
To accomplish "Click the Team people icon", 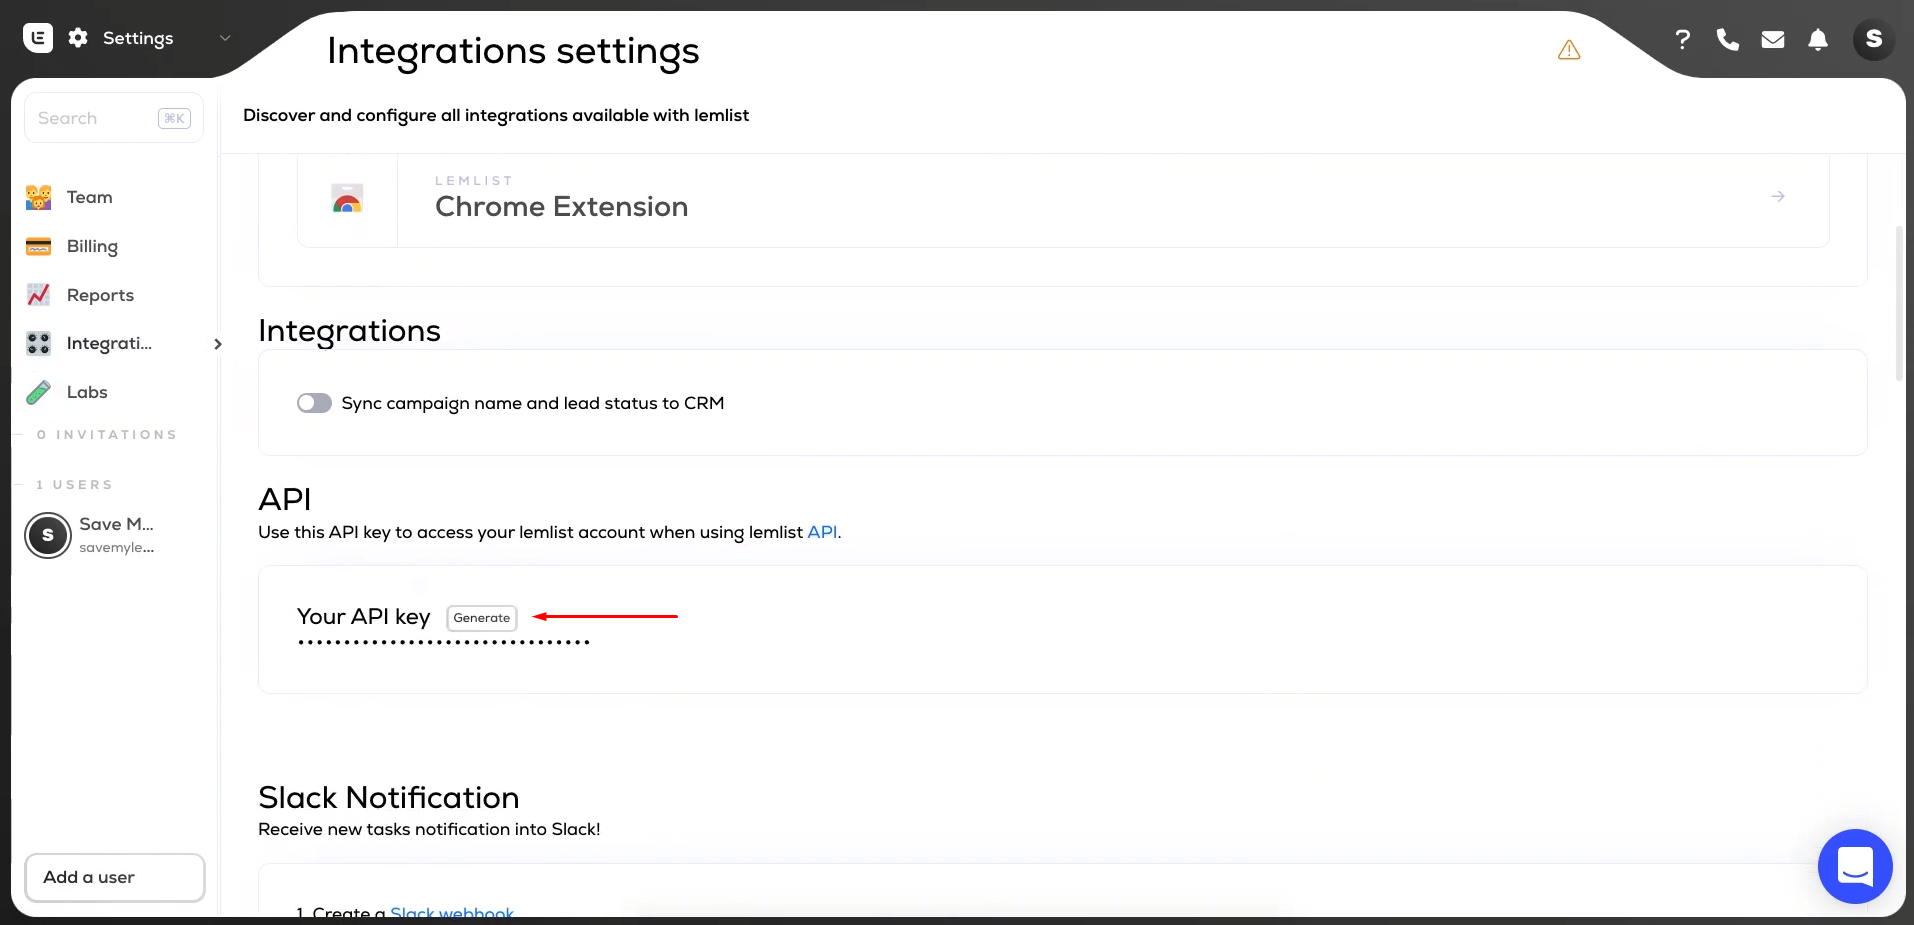I will [x=38, y=197].
